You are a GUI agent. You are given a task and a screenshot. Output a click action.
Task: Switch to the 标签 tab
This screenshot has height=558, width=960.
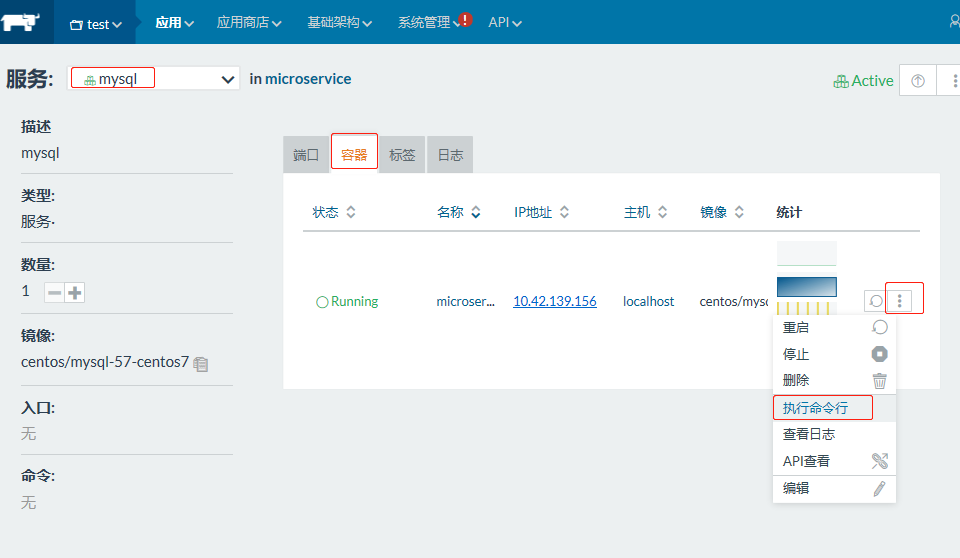[x=402, y=155]
